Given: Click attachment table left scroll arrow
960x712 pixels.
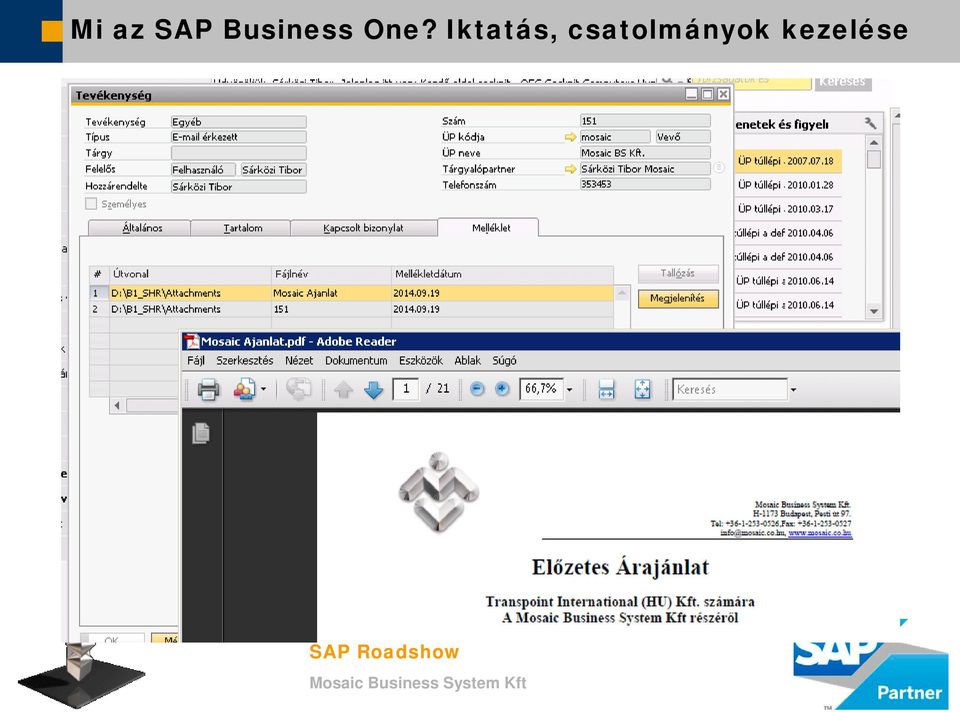Looking at the screenshot, I should (117, 405).
